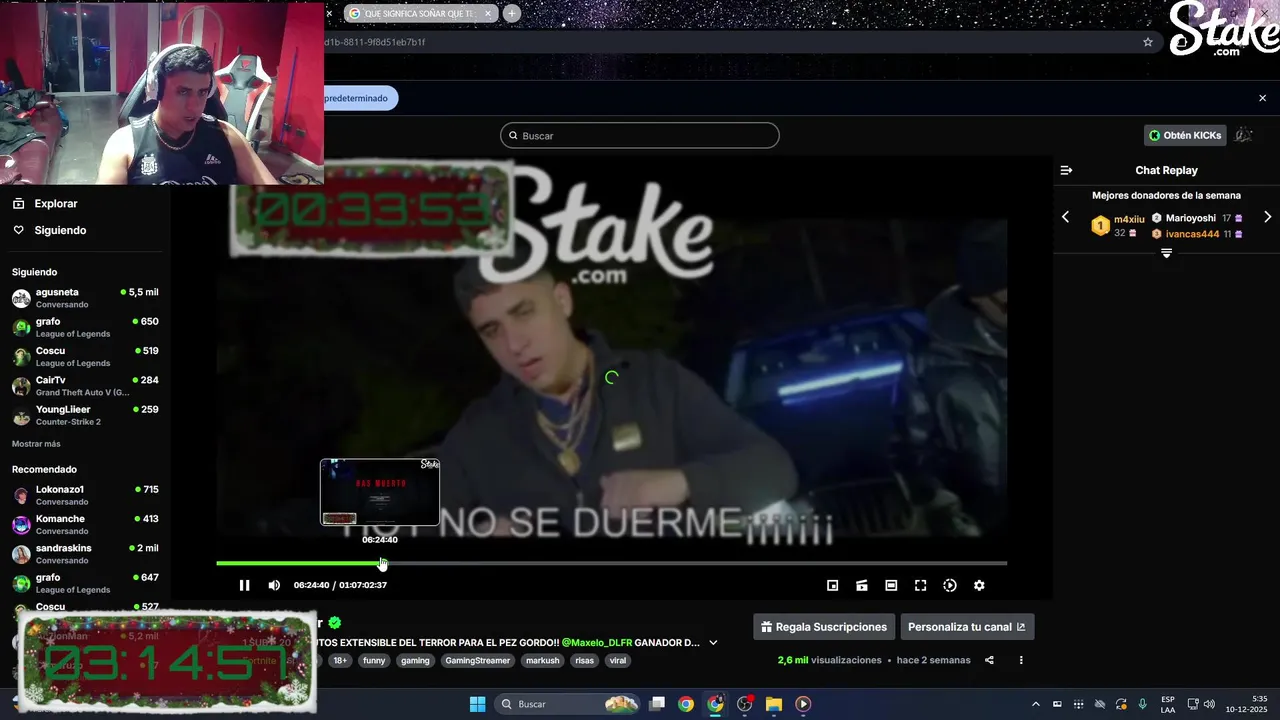This screenshot has width=1280, height=720.
Task: Open Google Chrome from the taskbar
Action: (686, 704)
